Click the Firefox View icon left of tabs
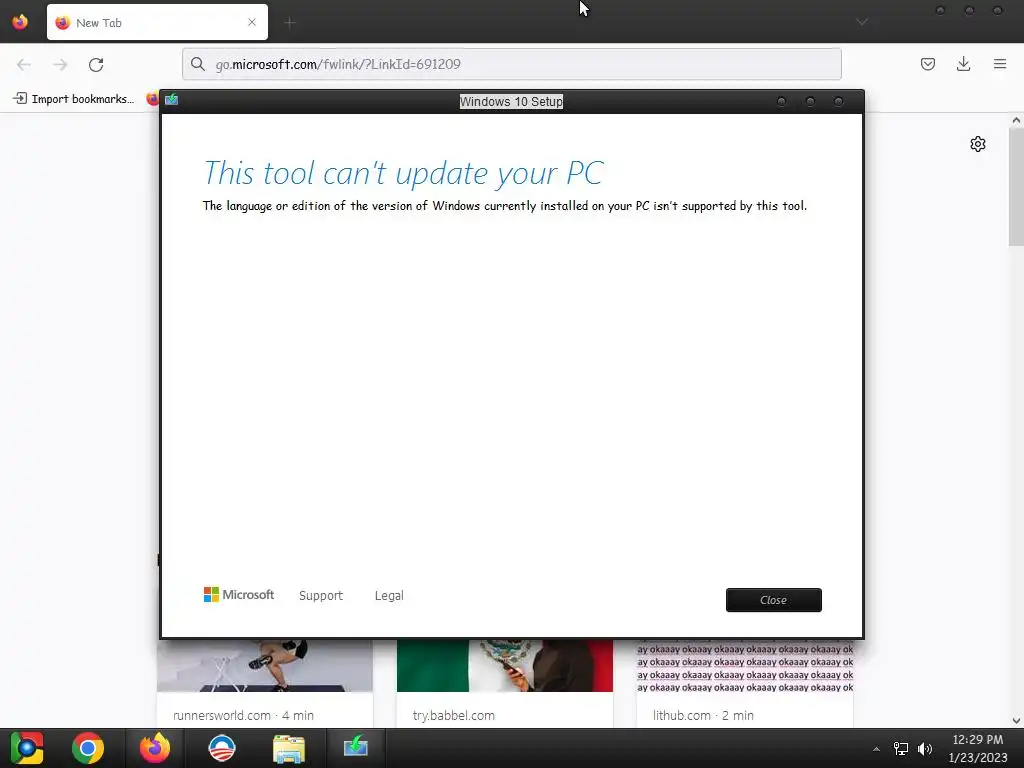The image size is (1024, 768). point(20,22)
